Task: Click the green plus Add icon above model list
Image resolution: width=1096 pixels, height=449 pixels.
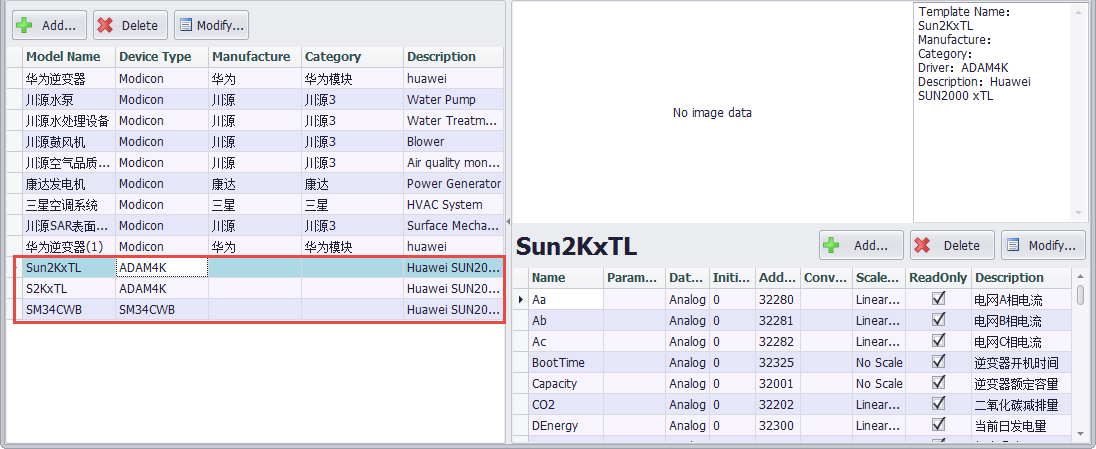Action: pos(24,25)
